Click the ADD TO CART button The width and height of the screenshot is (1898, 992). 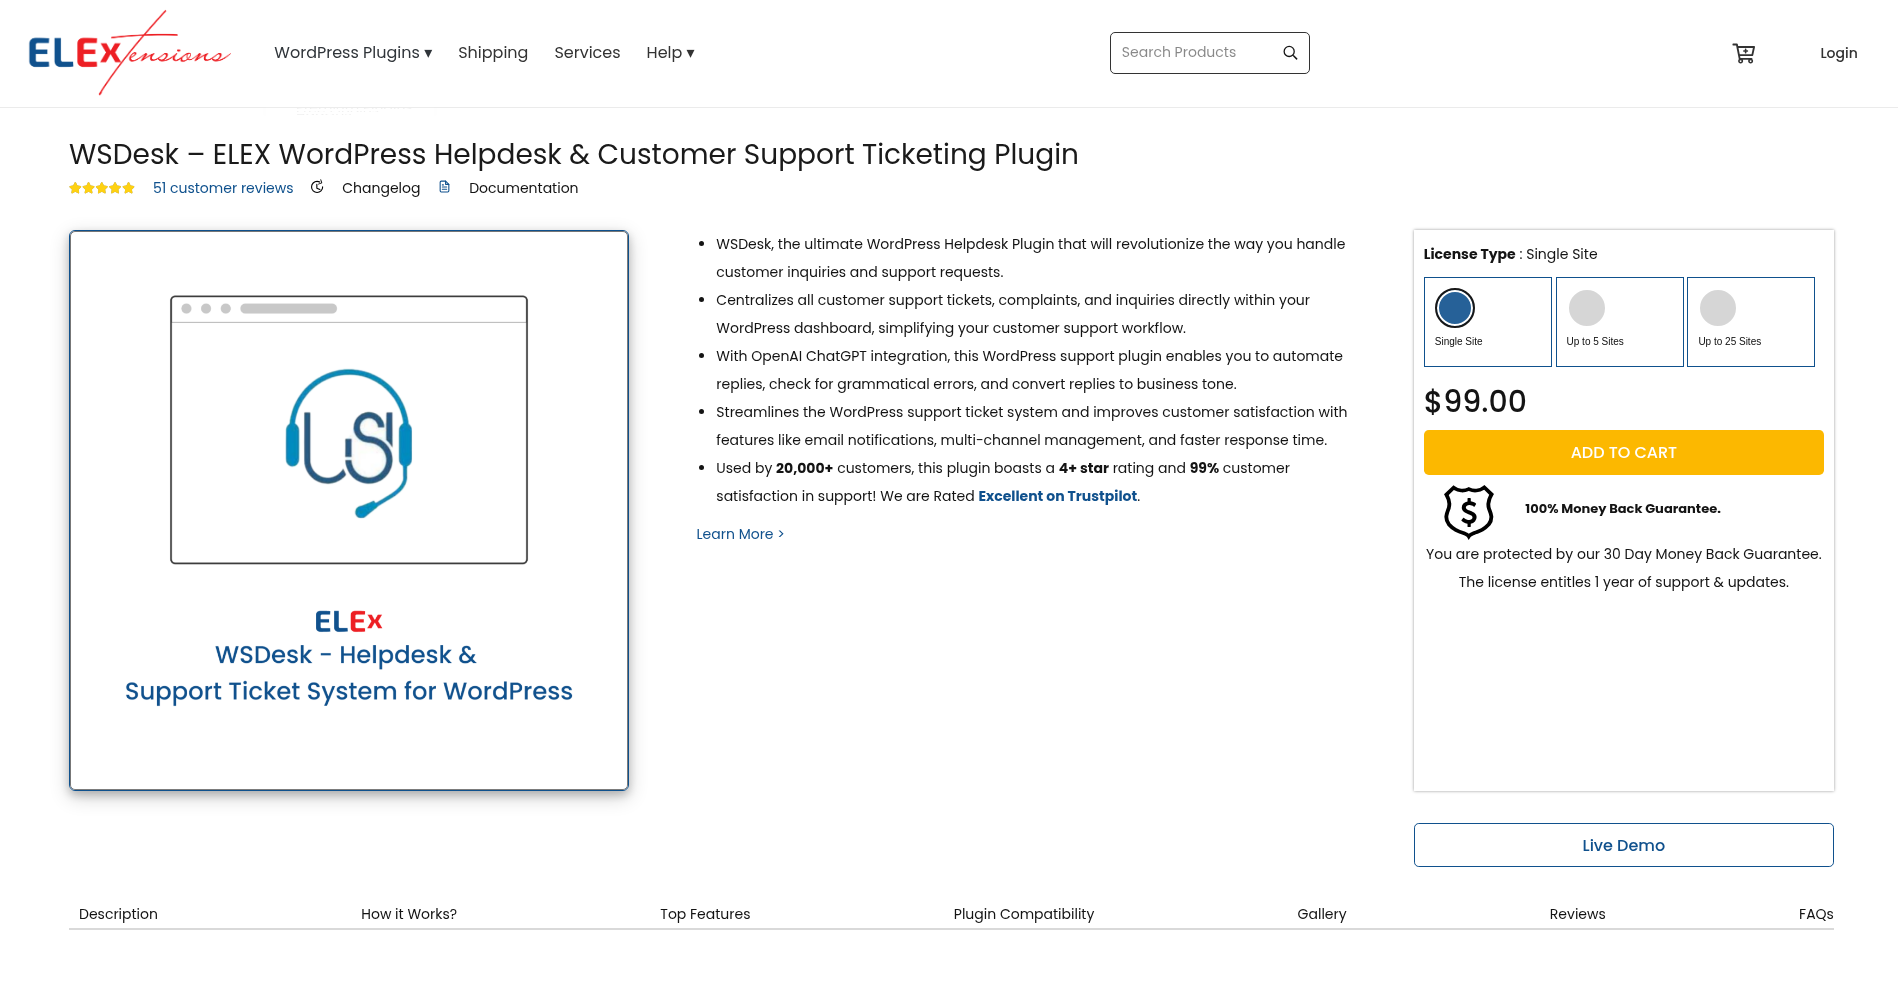1623,452
